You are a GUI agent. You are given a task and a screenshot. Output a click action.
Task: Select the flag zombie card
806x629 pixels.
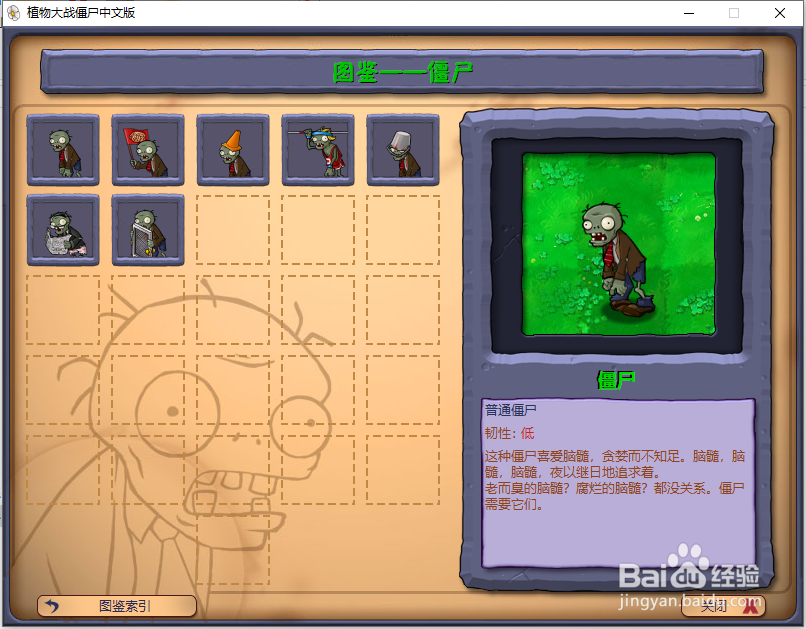coord(148,150)
